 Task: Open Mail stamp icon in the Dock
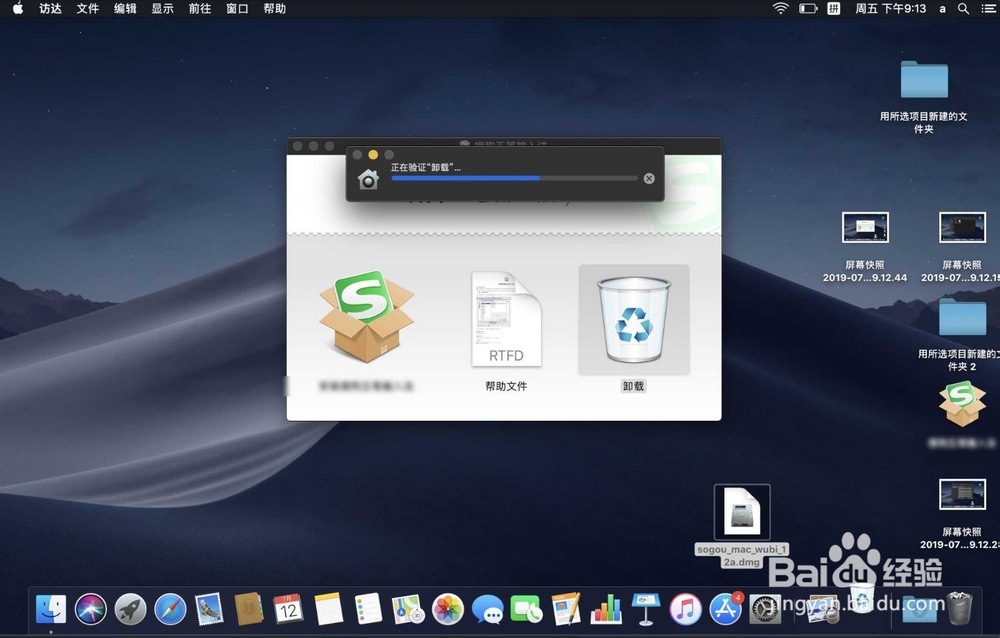click(209, 609)
